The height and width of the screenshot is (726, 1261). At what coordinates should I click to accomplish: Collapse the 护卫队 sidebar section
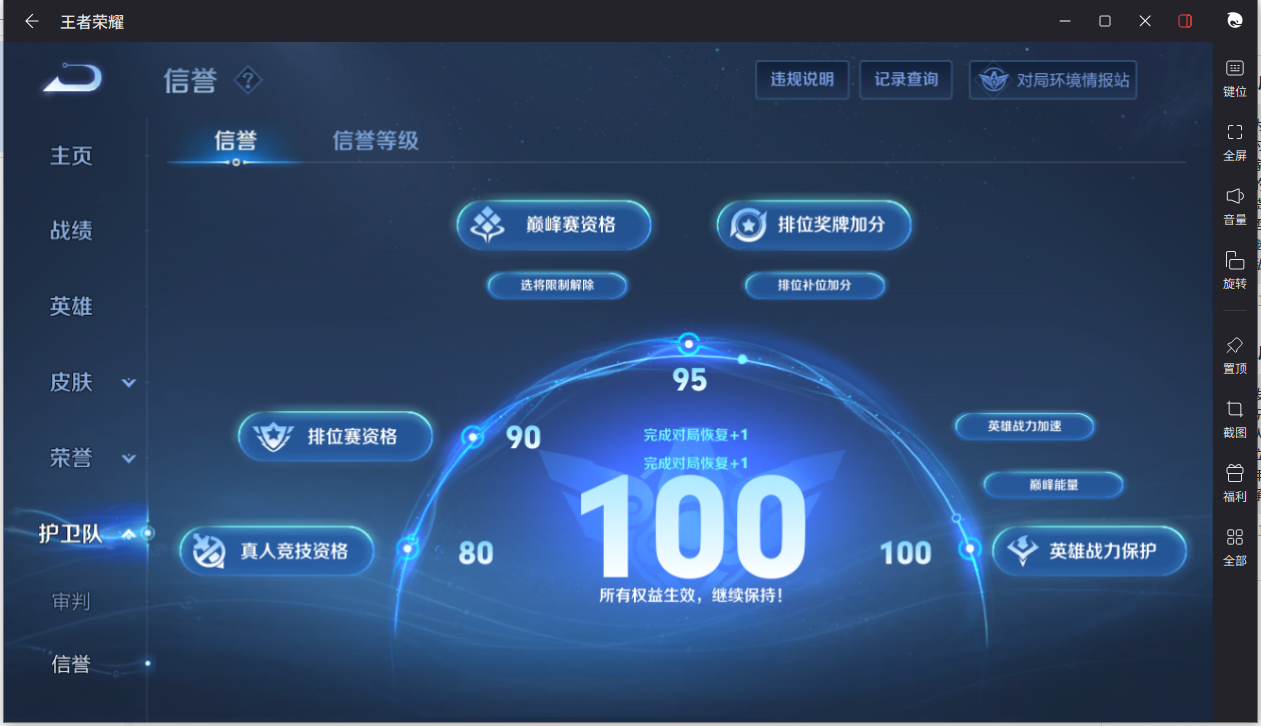(128, 533)
